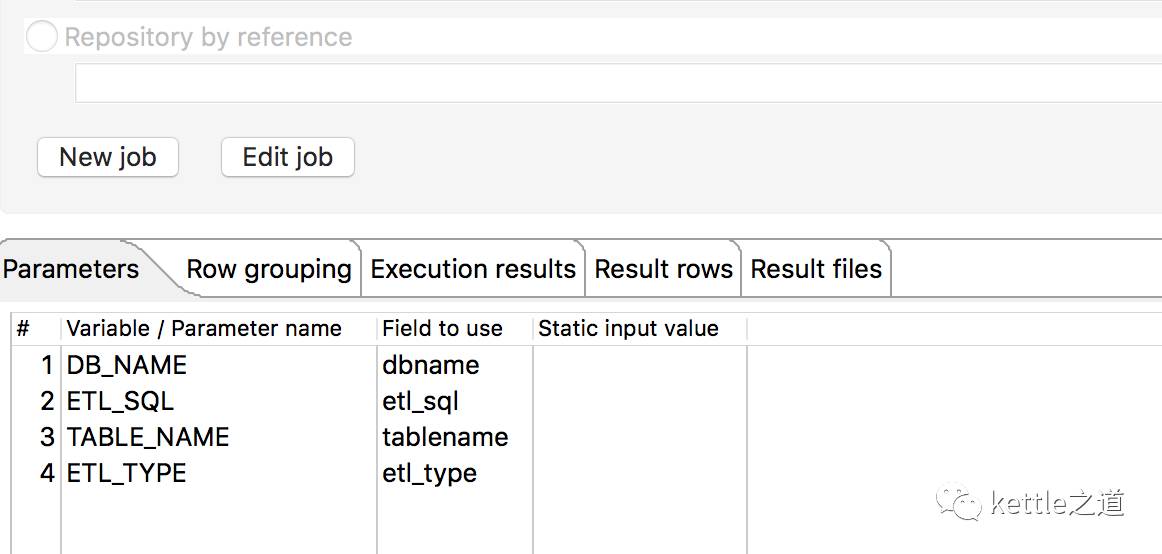Image resolution: width=1162 pixels, height=554 pixels.
Task: Switch to the Parameters tab
Action: (71, 269)
